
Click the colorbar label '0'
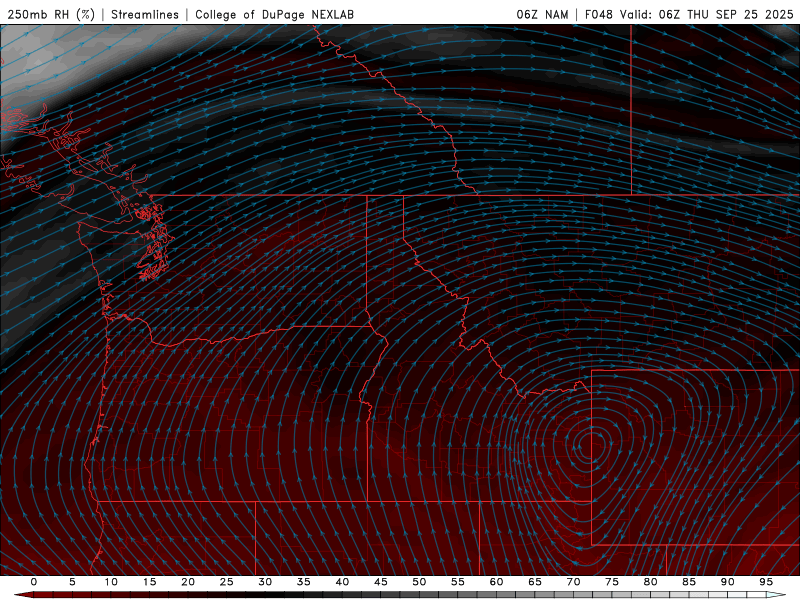(34, 582)
